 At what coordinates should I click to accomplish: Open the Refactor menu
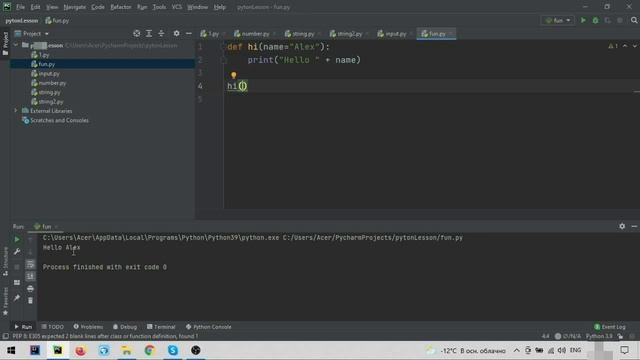click(121, 7)
